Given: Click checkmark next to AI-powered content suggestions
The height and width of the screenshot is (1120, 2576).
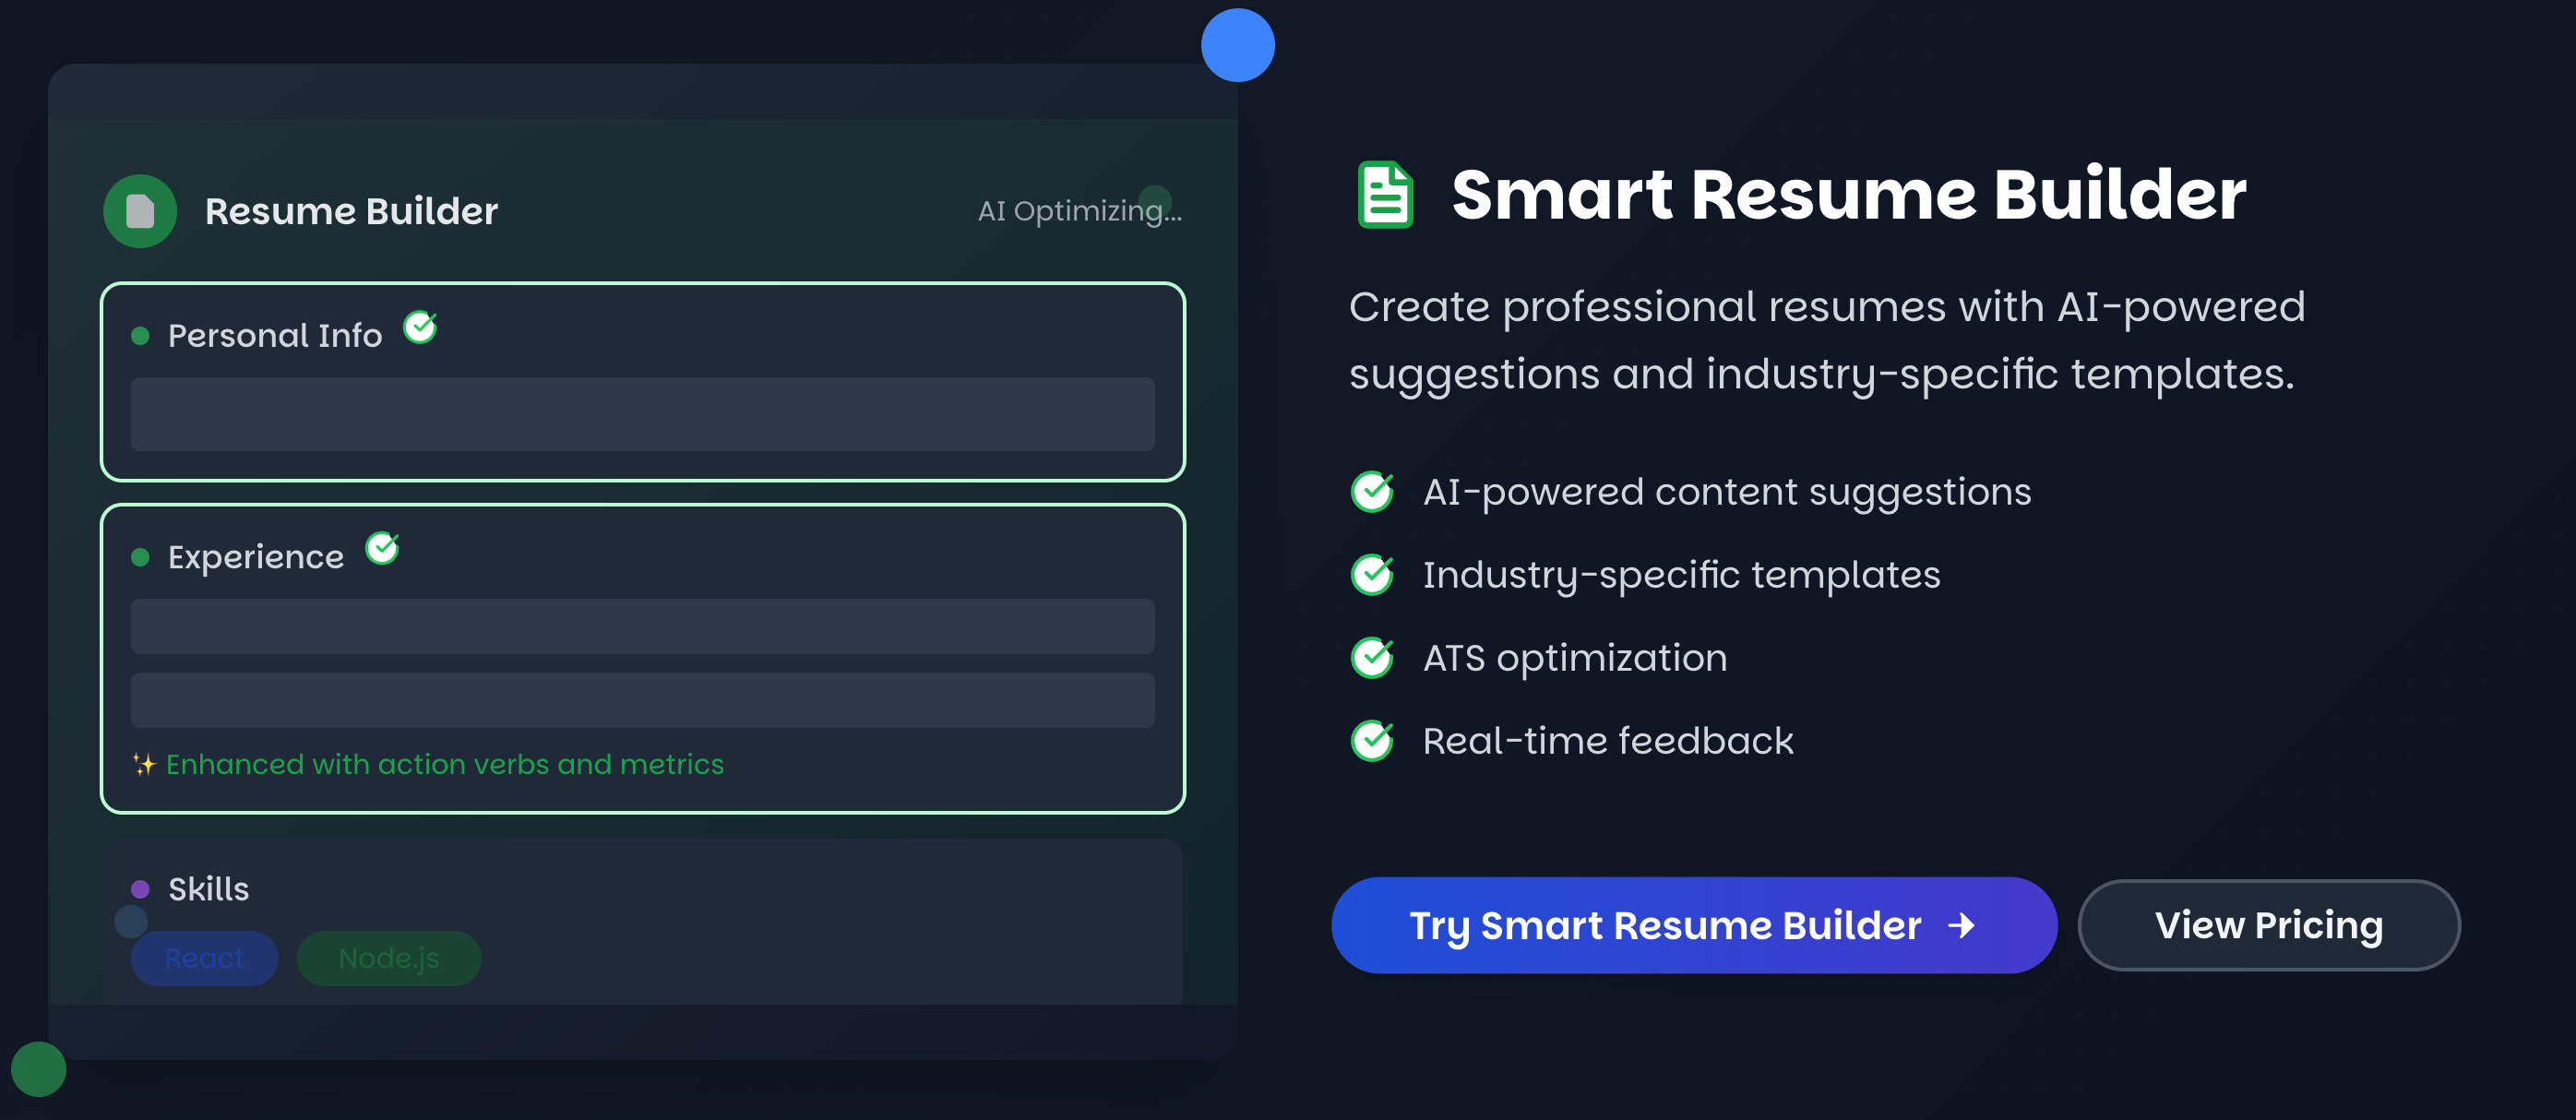Looking at the screenshot, I should (x=1372, y=491).
